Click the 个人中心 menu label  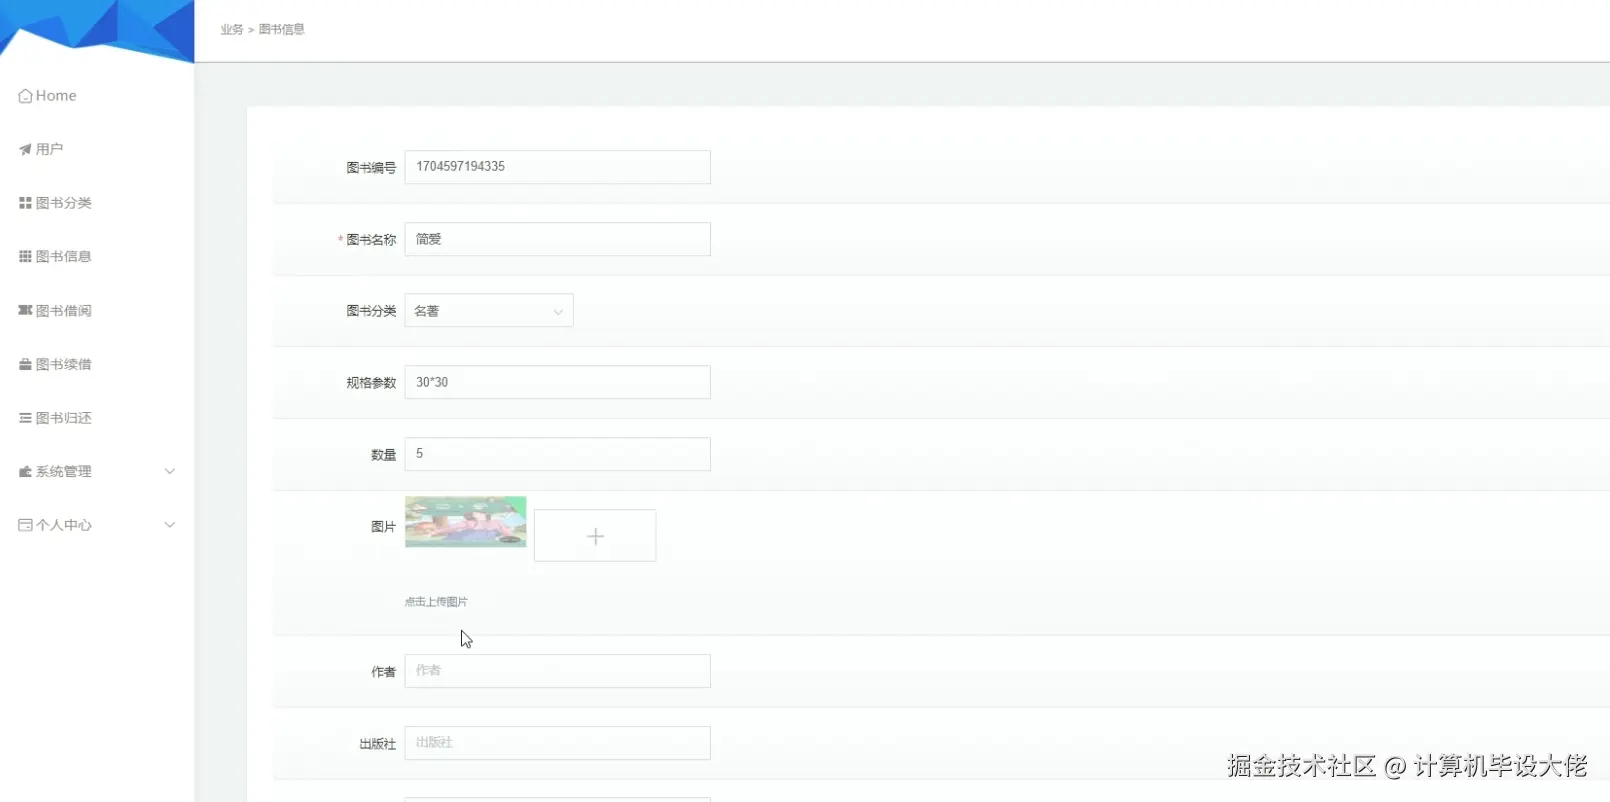click(x=64, y=525)
